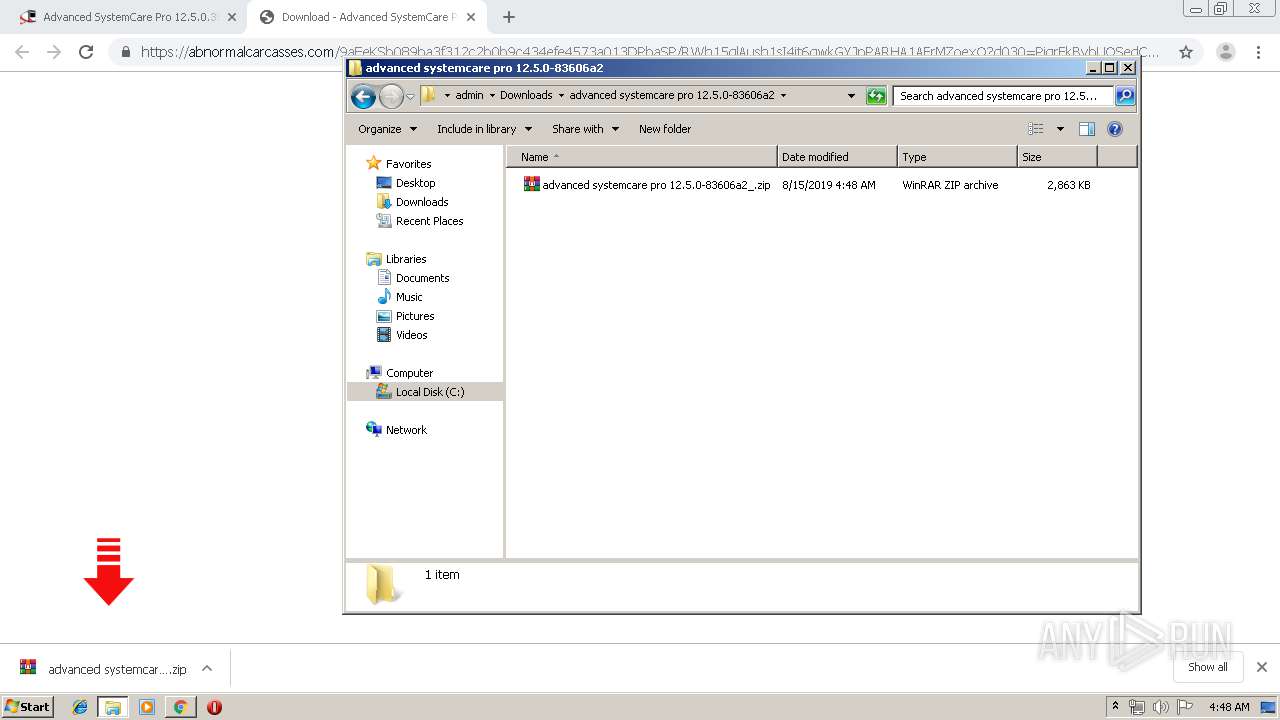Sort by Name column header

click(x=642, y=157)
